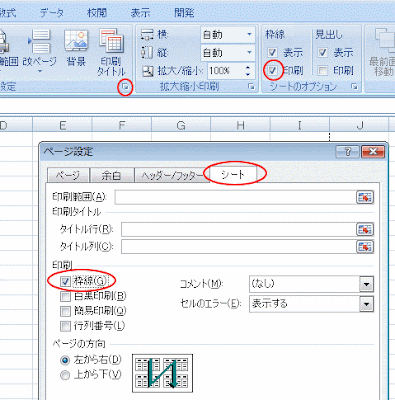Open the 拡大縮小印刷 group dialog launcher

pos(251,87)
